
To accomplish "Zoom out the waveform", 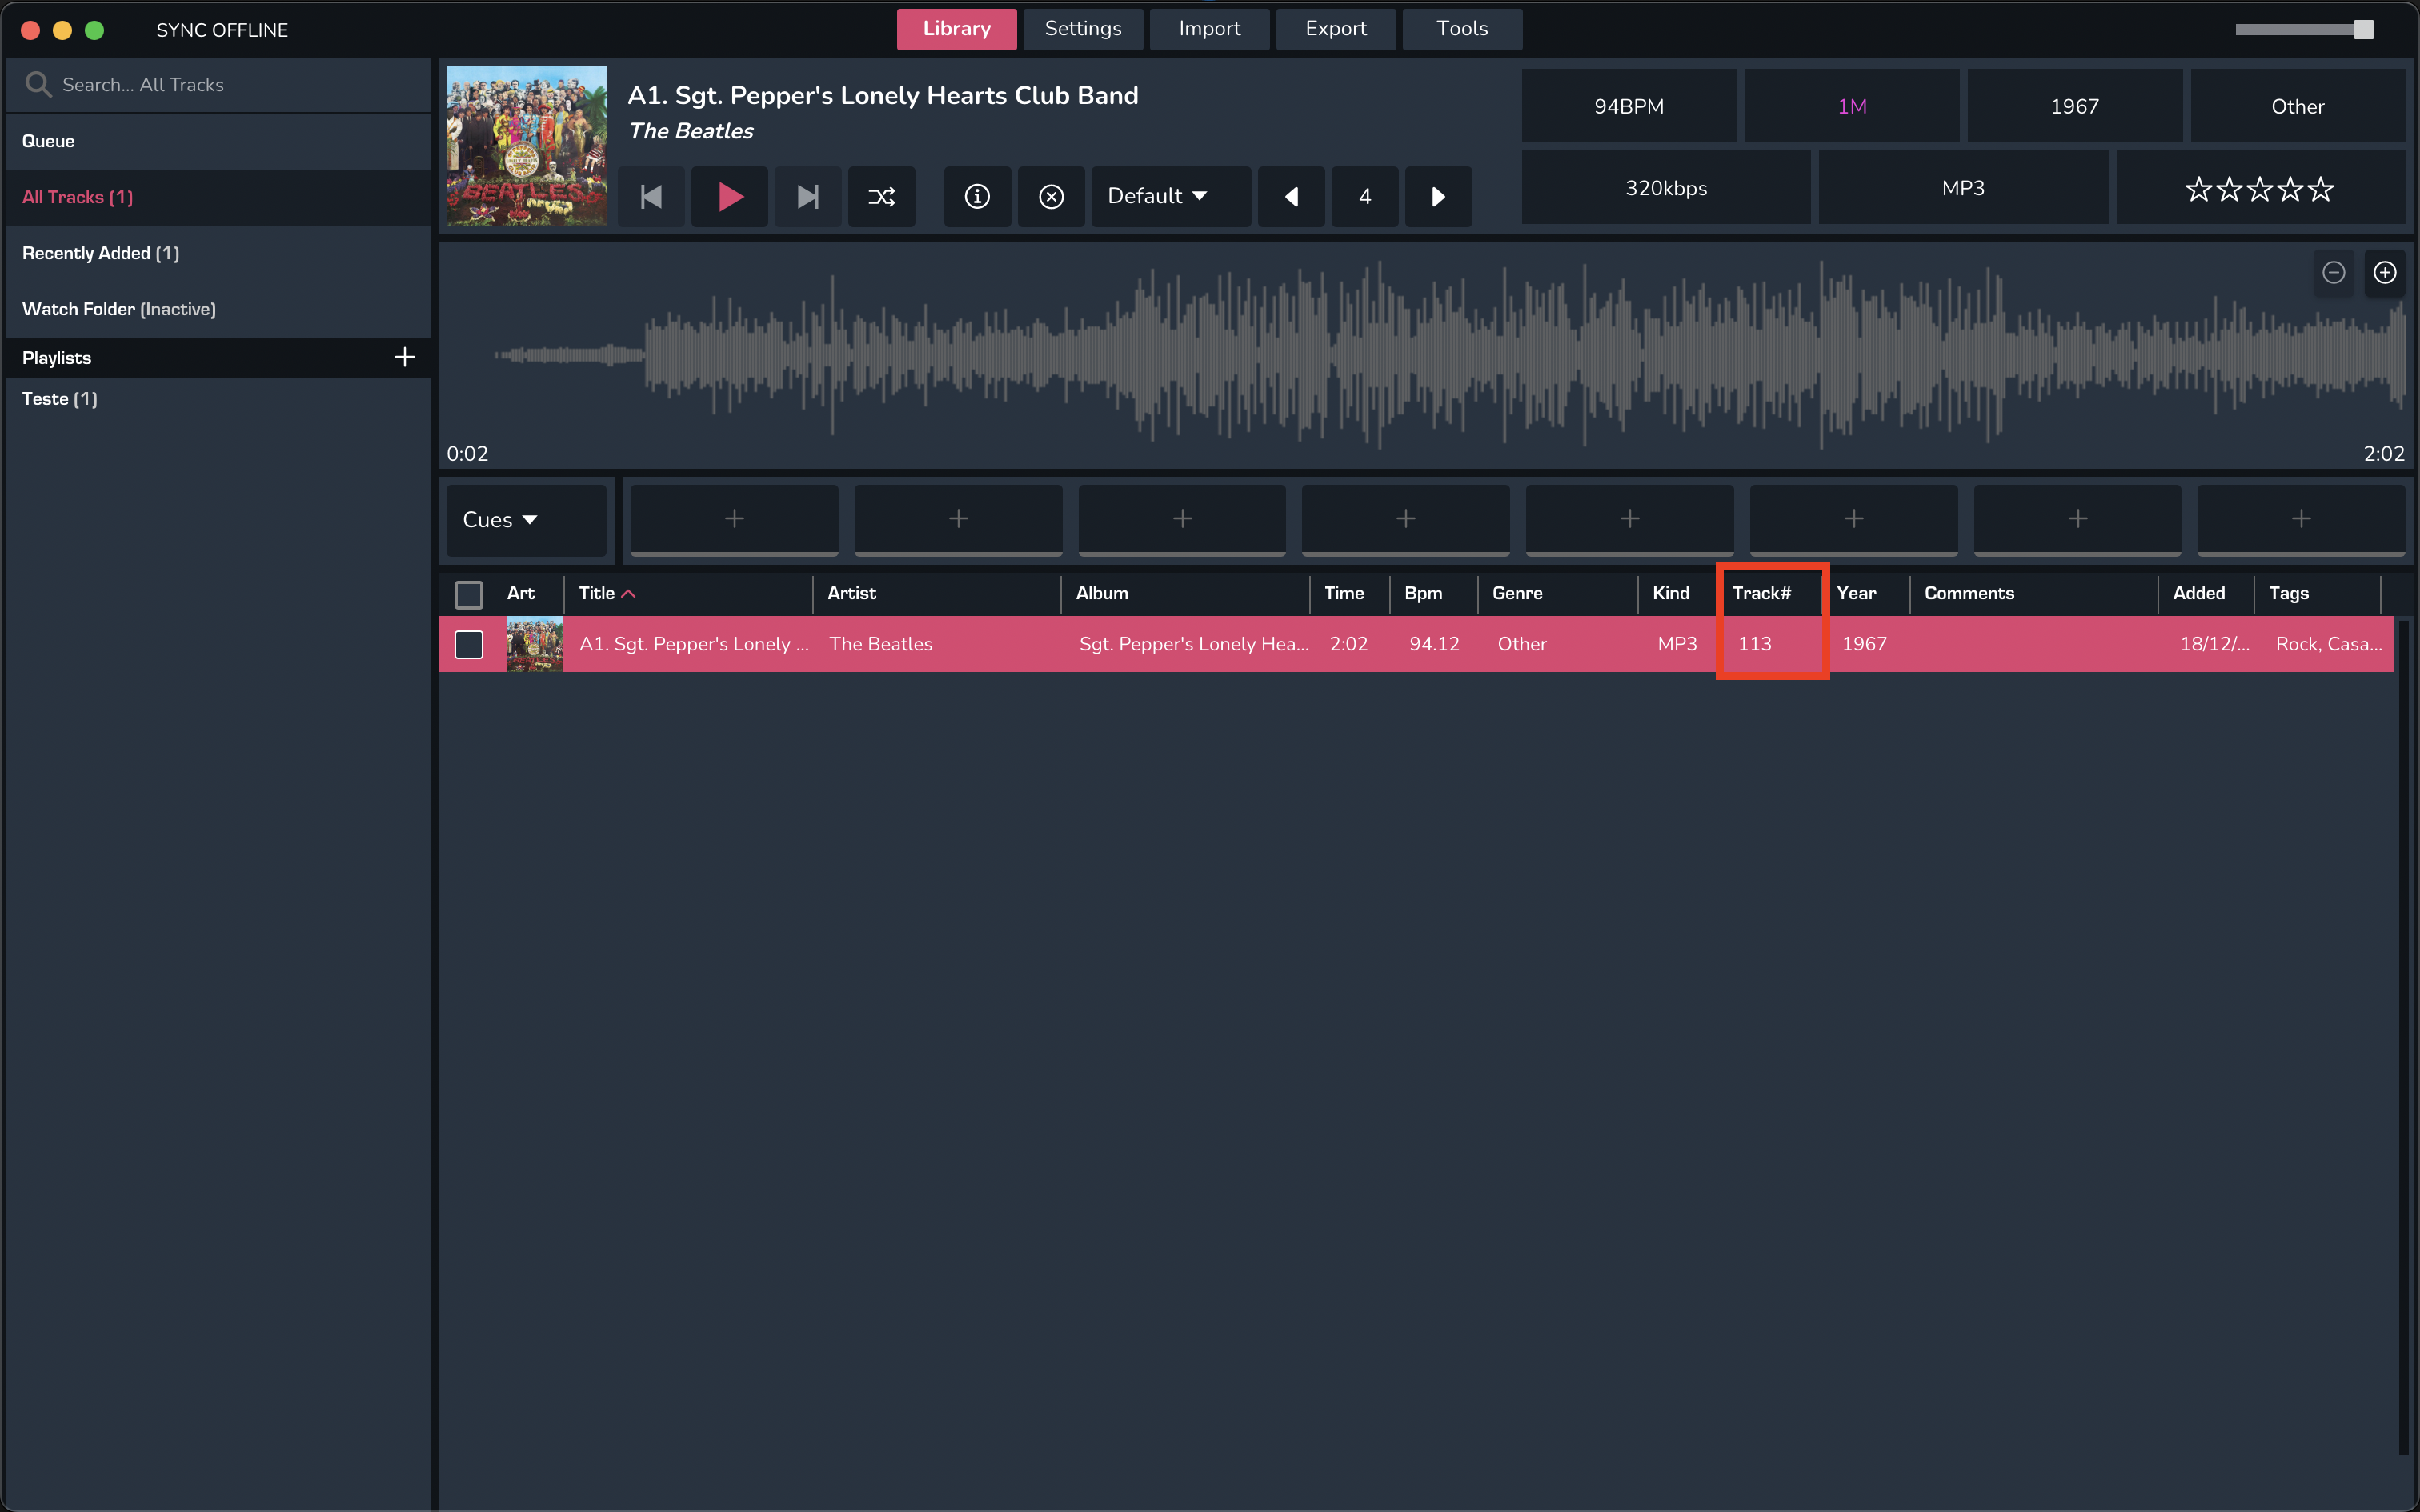I will tap(2333, 272).
